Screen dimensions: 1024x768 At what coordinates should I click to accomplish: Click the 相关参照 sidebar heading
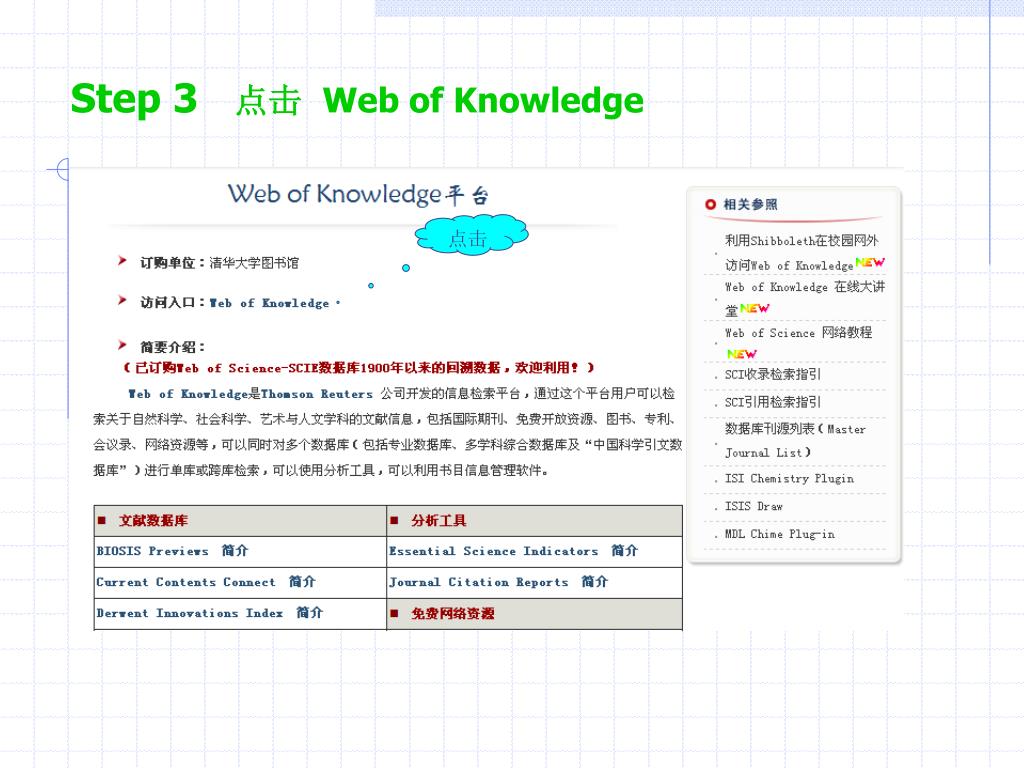[x=750, y=204]
